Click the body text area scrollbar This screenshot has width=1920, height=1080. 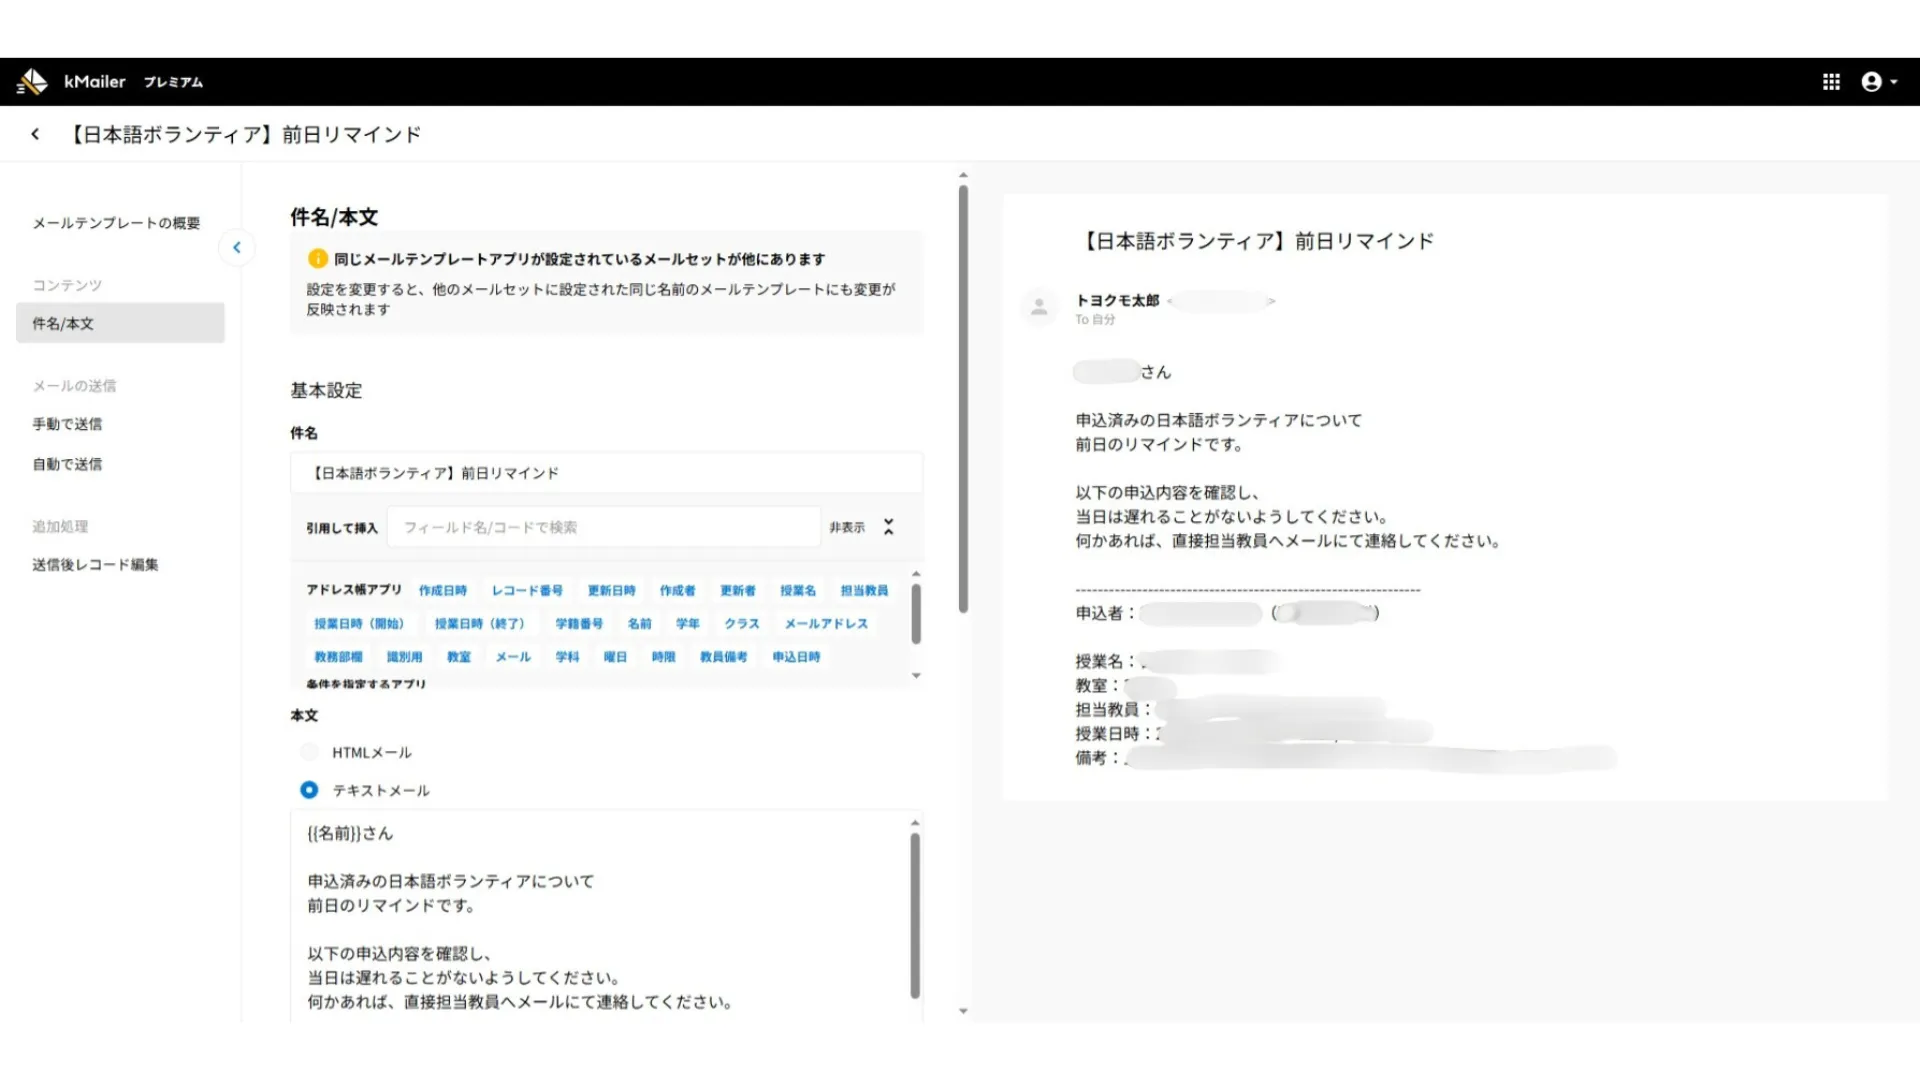(x=914, y=915)
